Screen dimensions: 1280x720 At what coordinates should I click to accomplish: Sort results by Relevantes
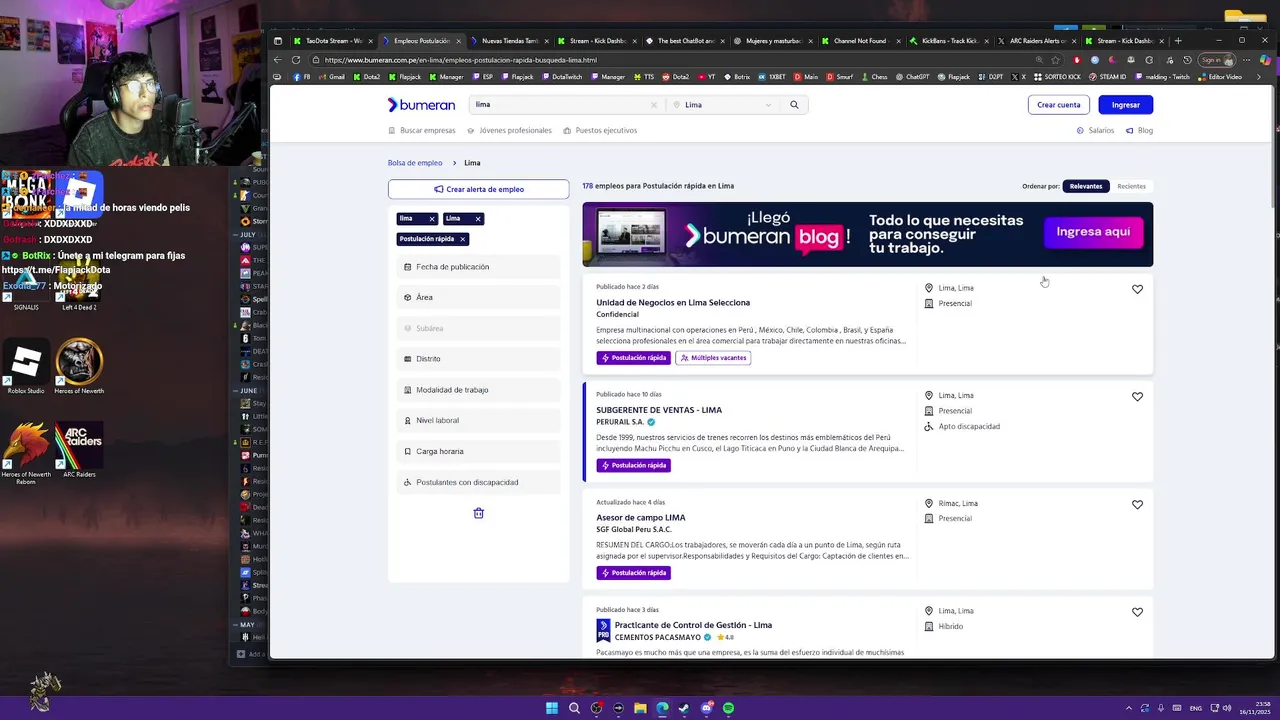1086,186
